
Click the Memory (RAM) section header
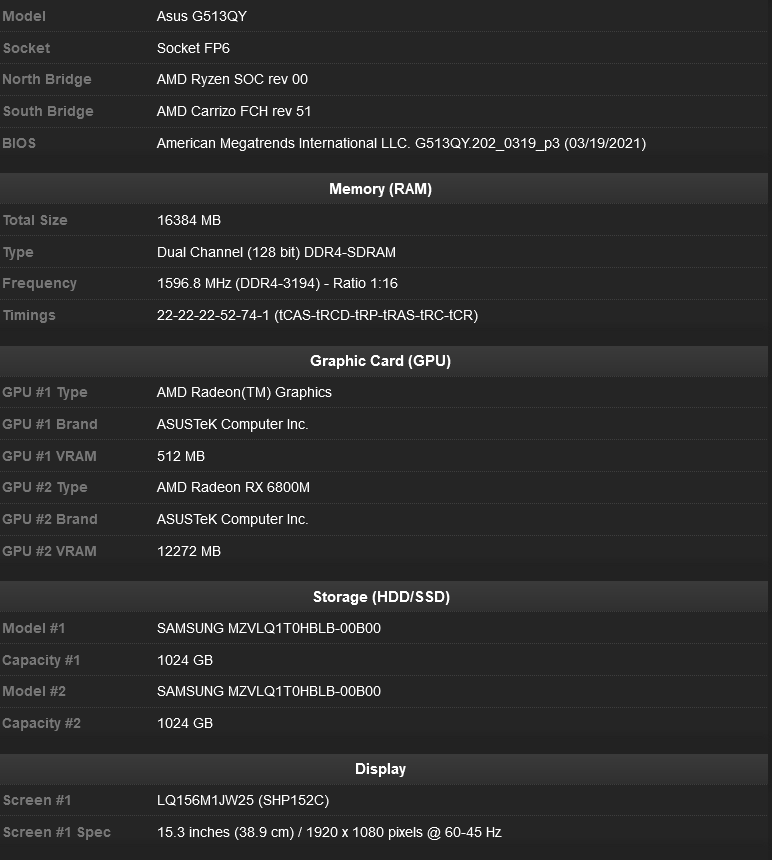tap(380, 189)
